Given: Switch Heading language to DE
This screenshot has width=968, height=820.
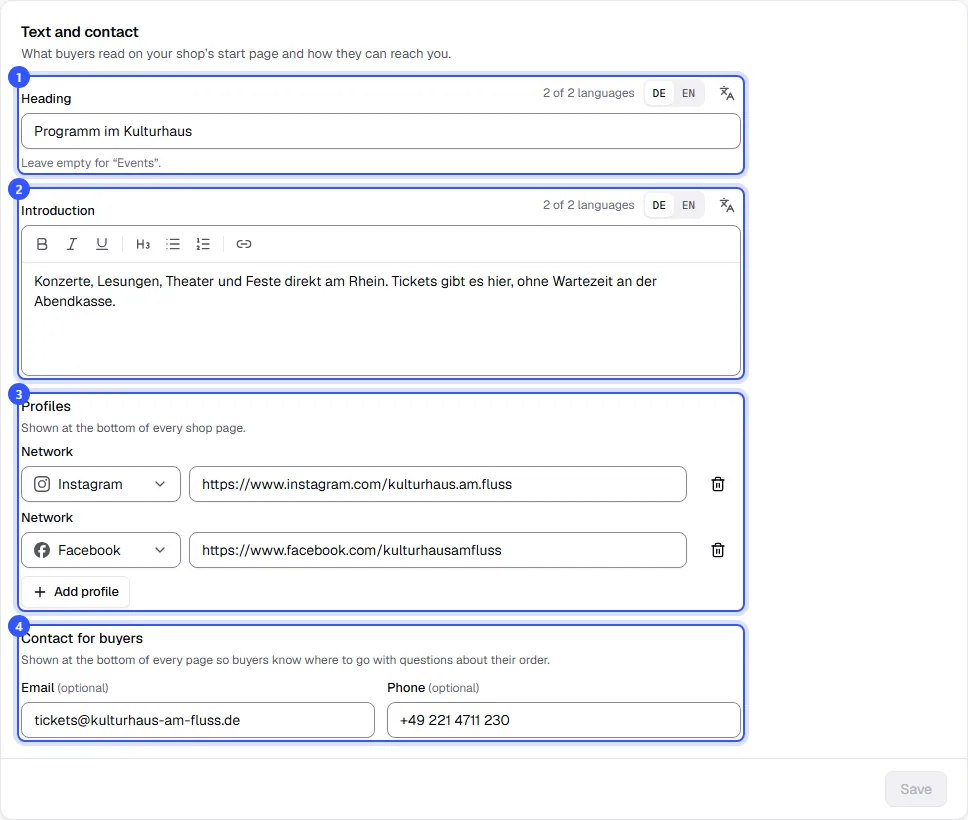Looking at the screenshot, I should (659, 93).
